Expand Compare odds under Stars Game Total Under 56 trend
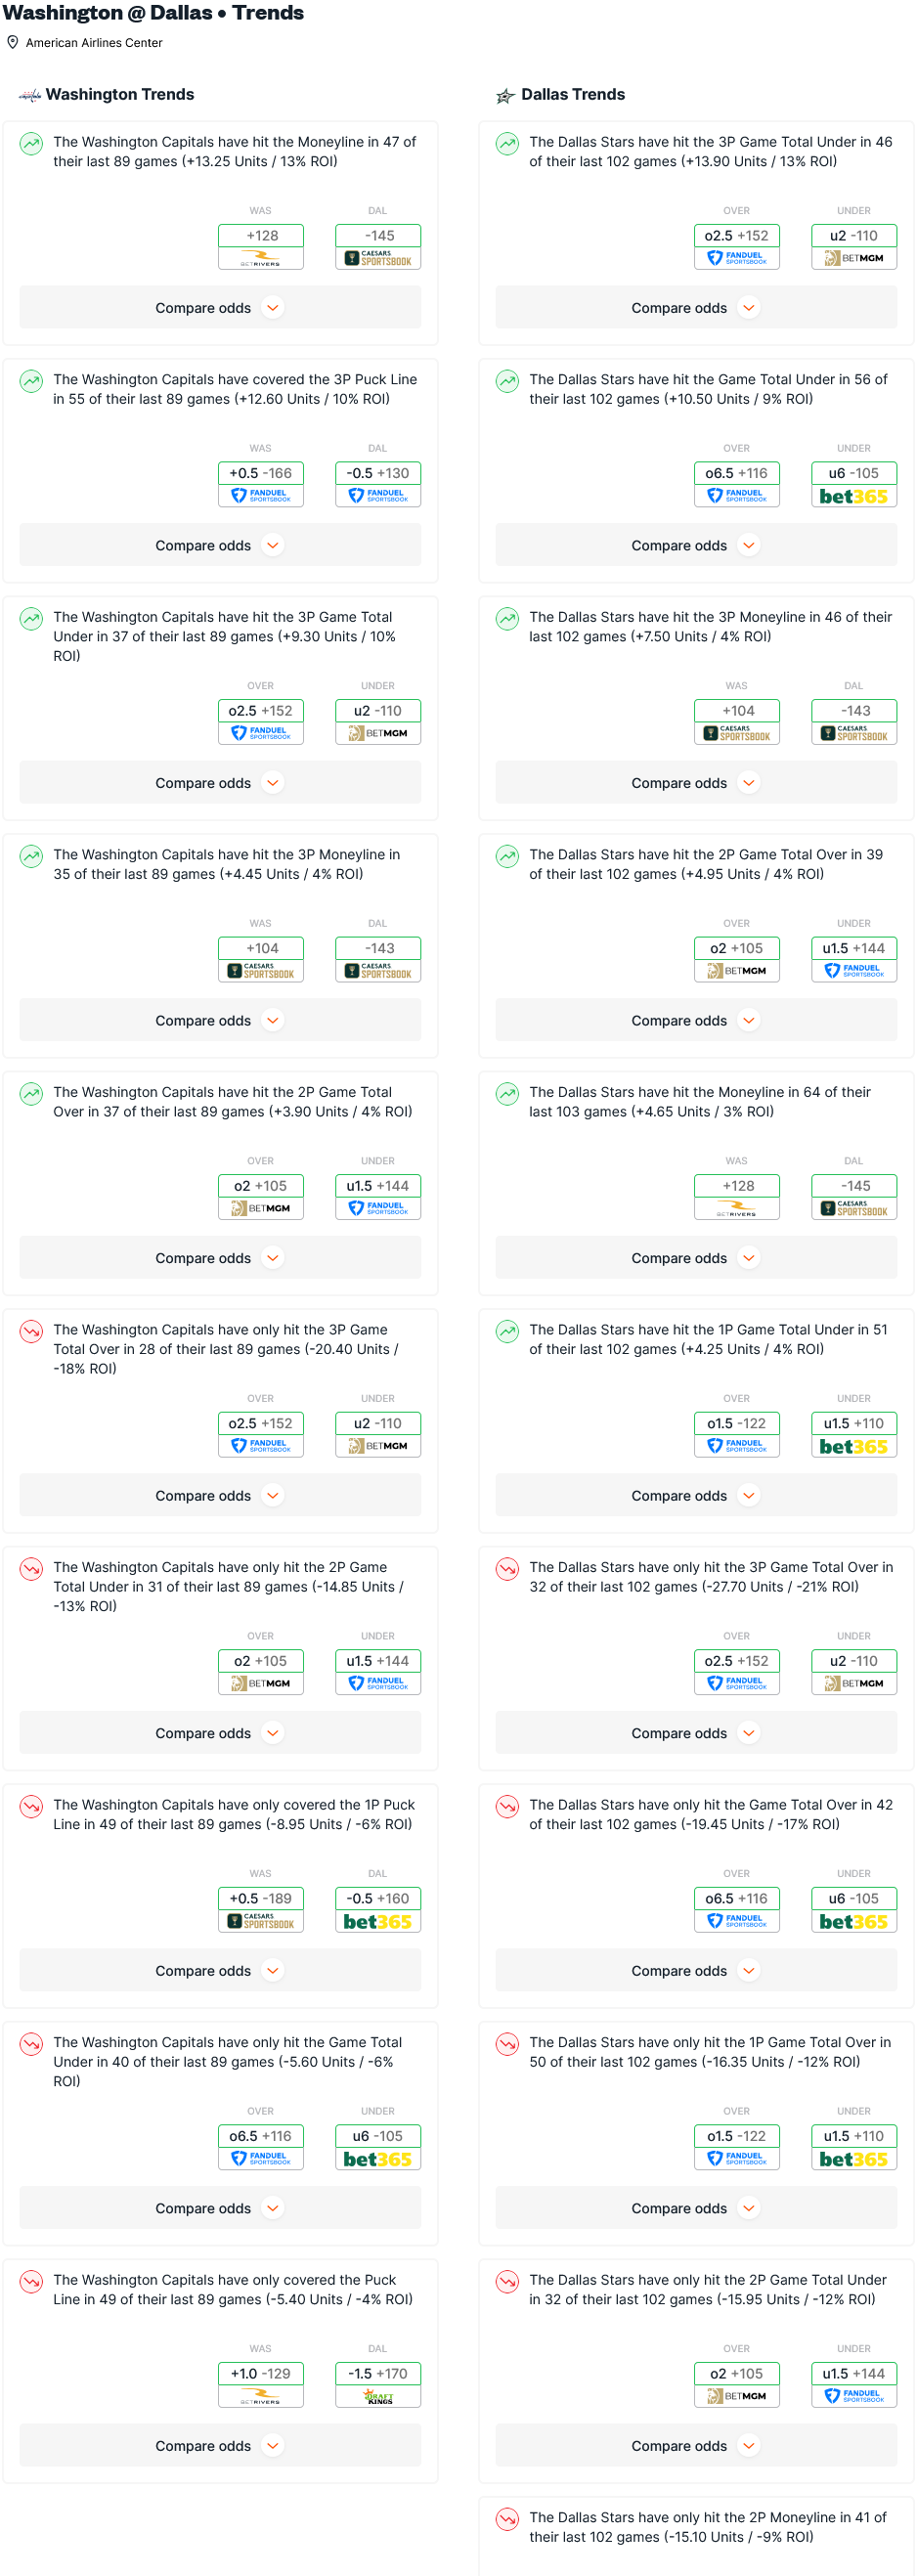Viewport: 917px width, 2576px height. 696,545
